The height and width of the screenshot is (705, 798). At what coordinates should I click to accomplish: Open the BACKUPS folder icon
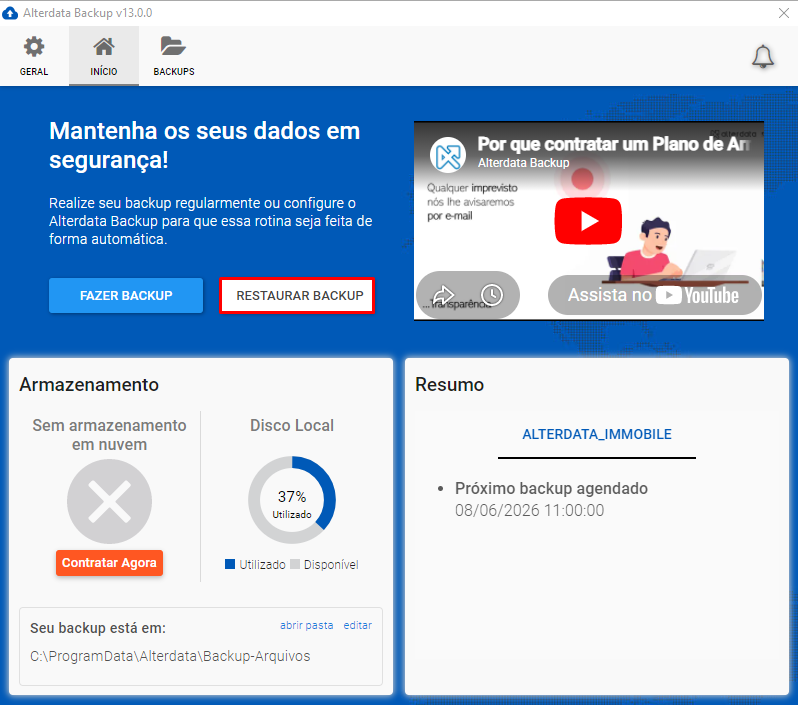173,46
